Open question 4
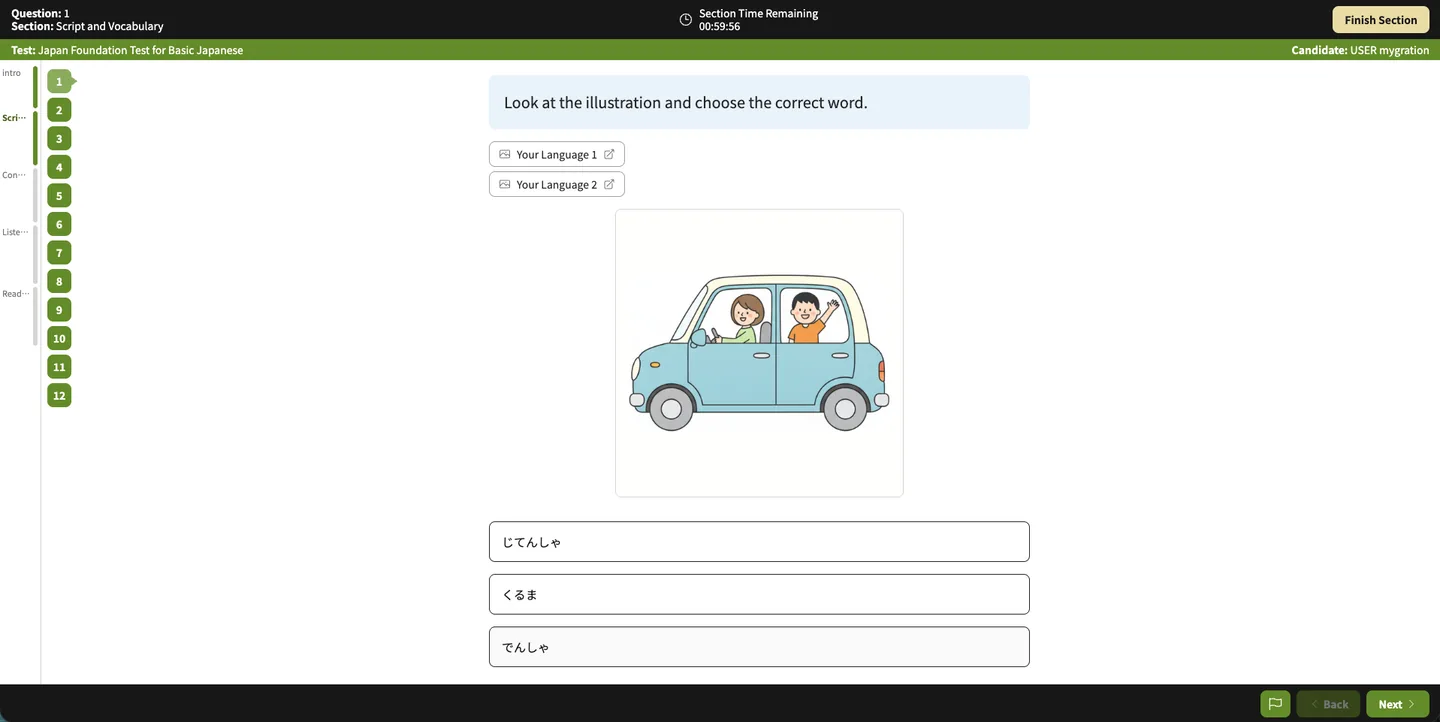 point(59,167)
